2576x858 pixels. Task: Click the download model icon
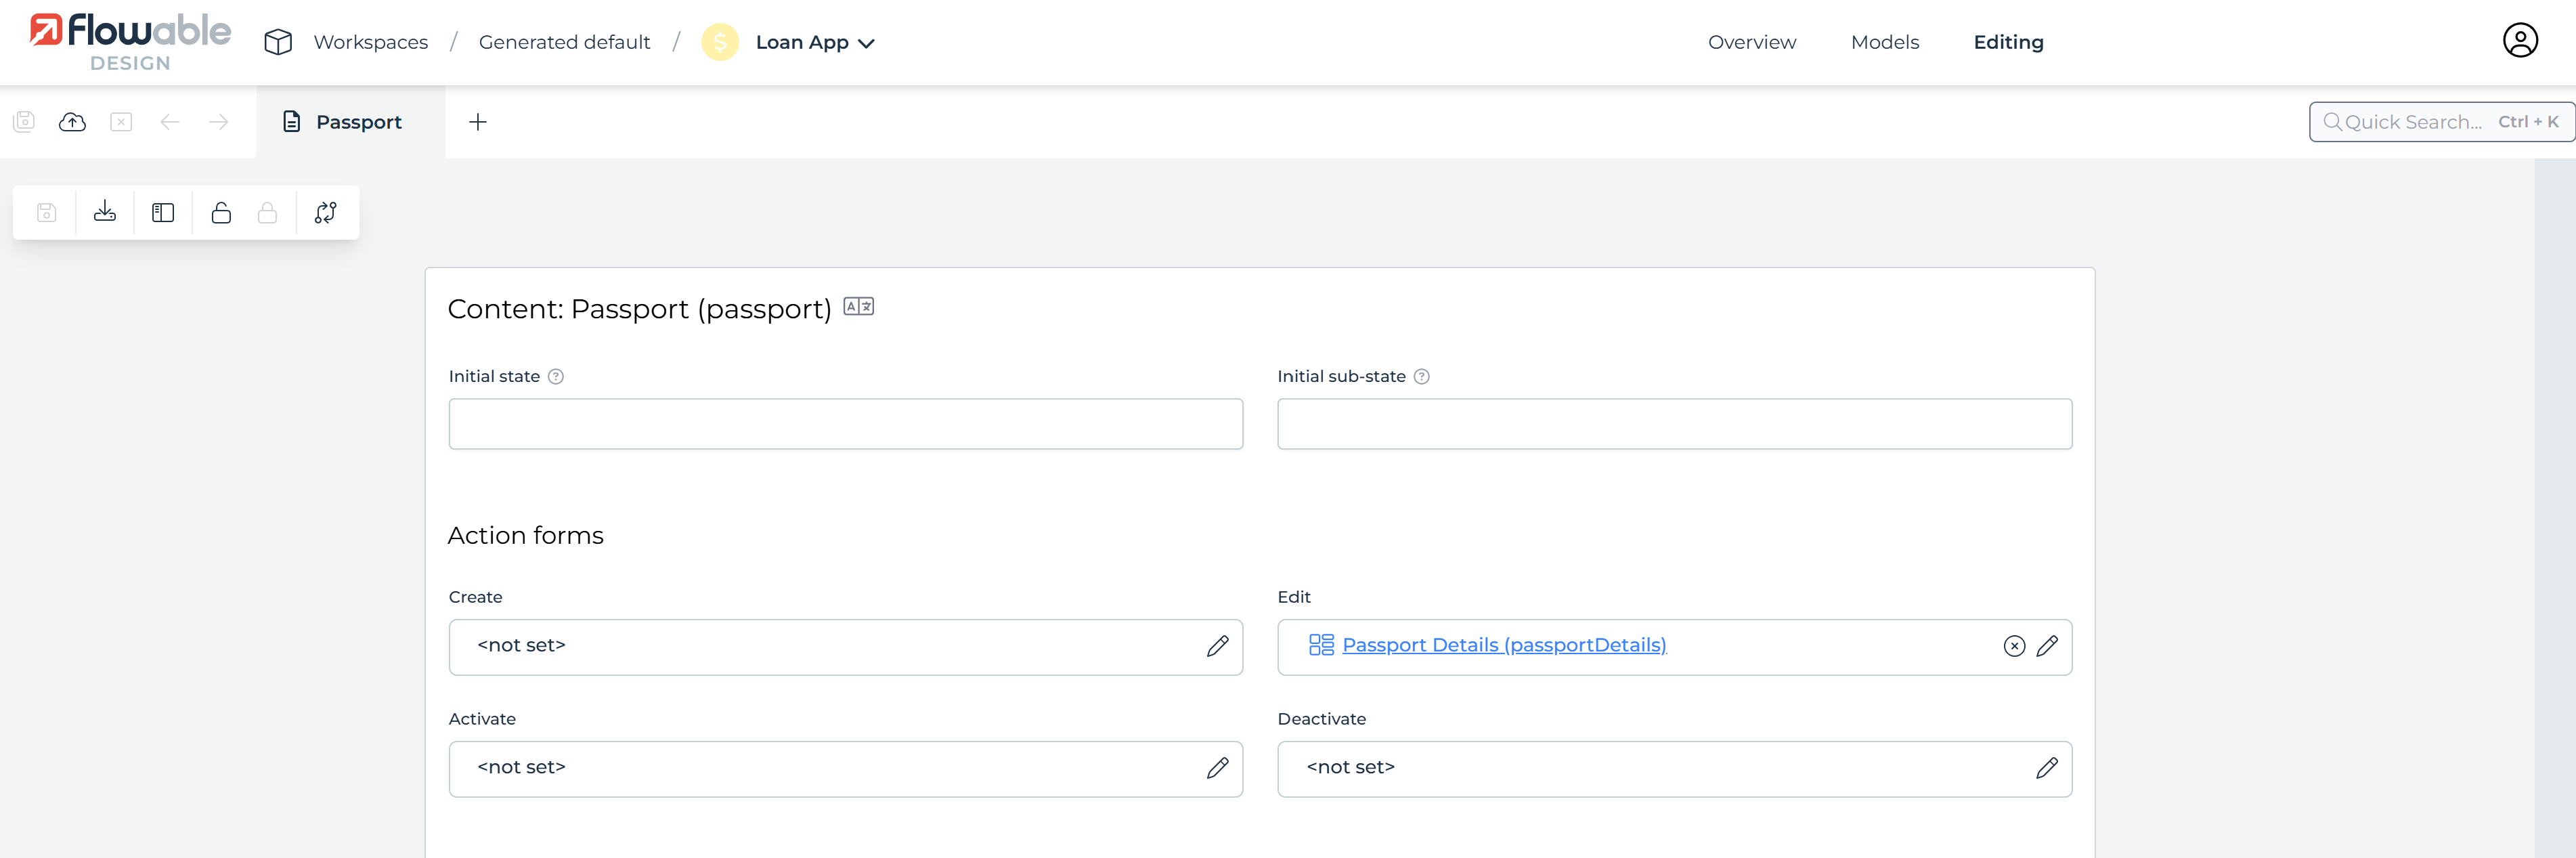(105, 212)
